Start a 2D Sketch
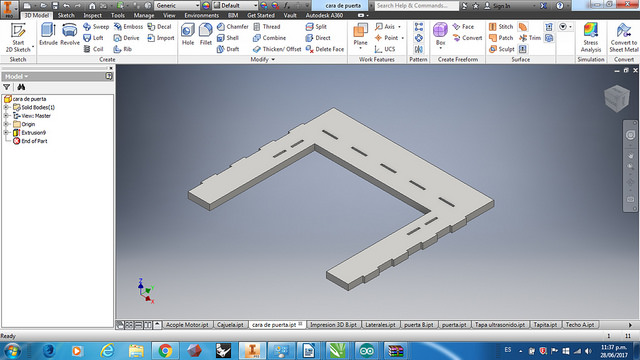 coord(18,38)
